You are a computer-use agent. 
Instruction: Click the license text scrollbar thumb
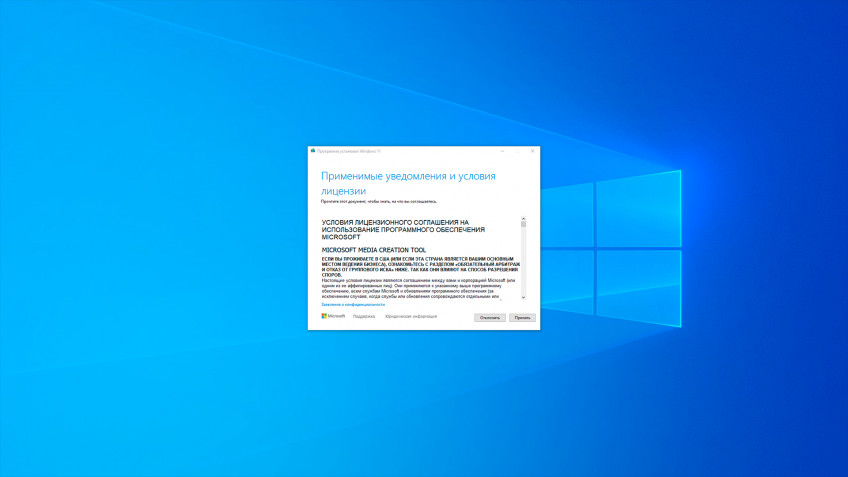click(523, 224)
